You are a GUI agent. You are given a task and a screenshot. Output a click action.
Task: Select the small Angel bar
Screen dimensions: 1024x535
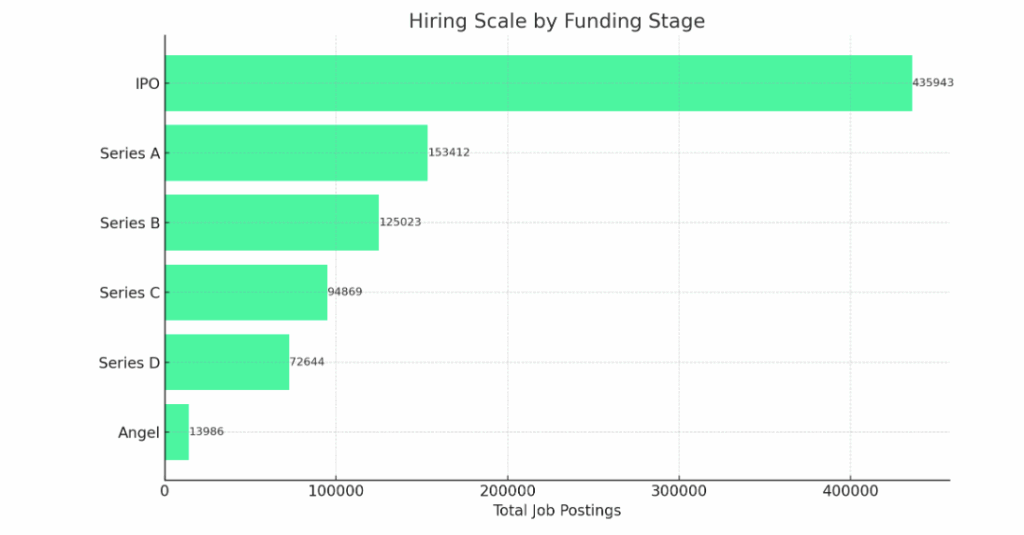[x=177, y=432]
